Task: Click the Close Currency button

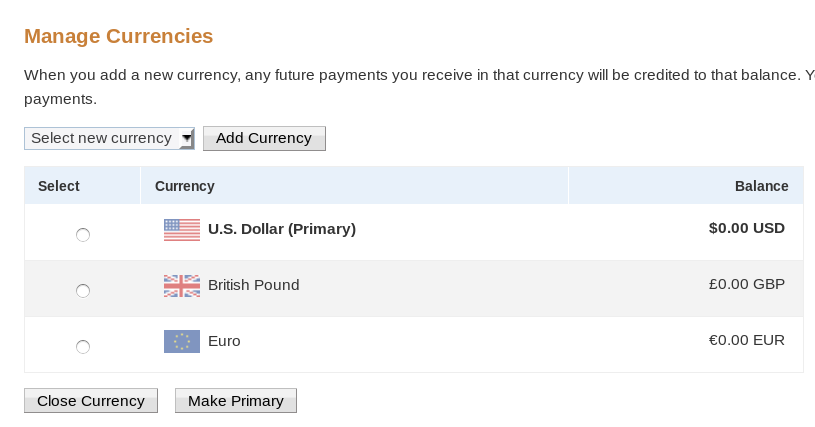Action: pyautogui.click(x=91, y=401)
